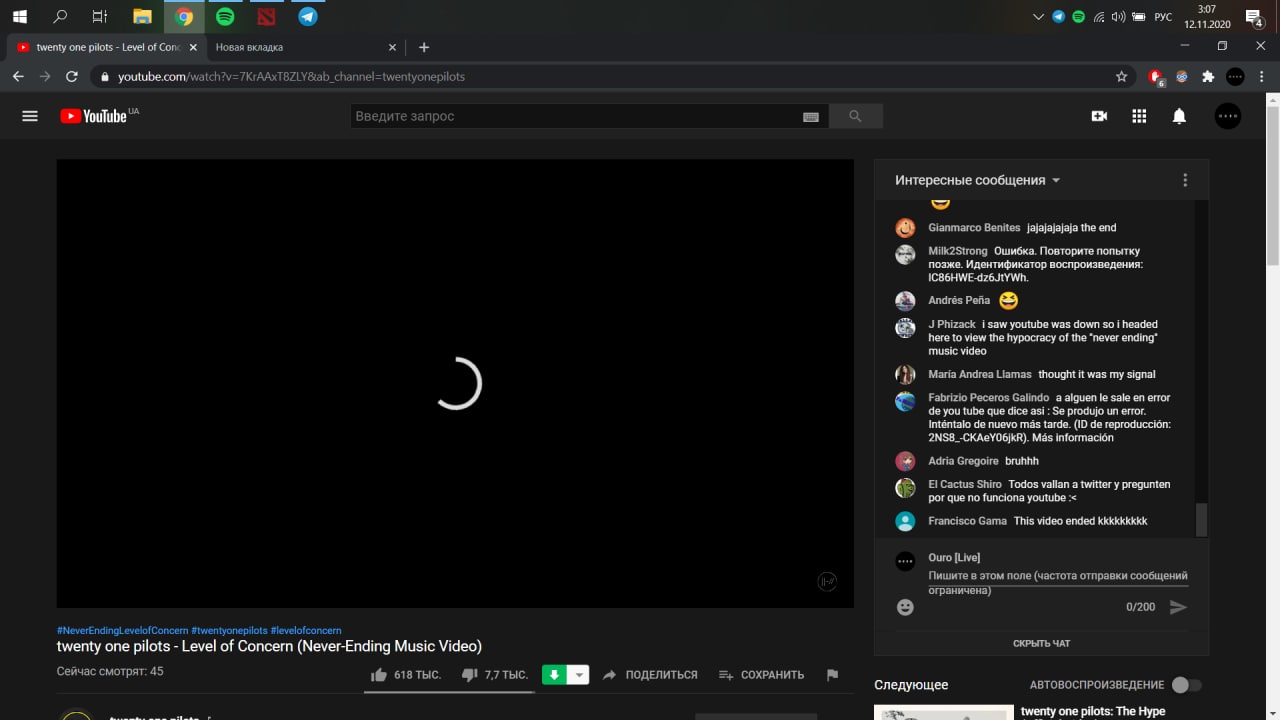Viewport: 1280px width, 720px height.
Task: Open the taskbar volume control
Action: pos(1118,17)
